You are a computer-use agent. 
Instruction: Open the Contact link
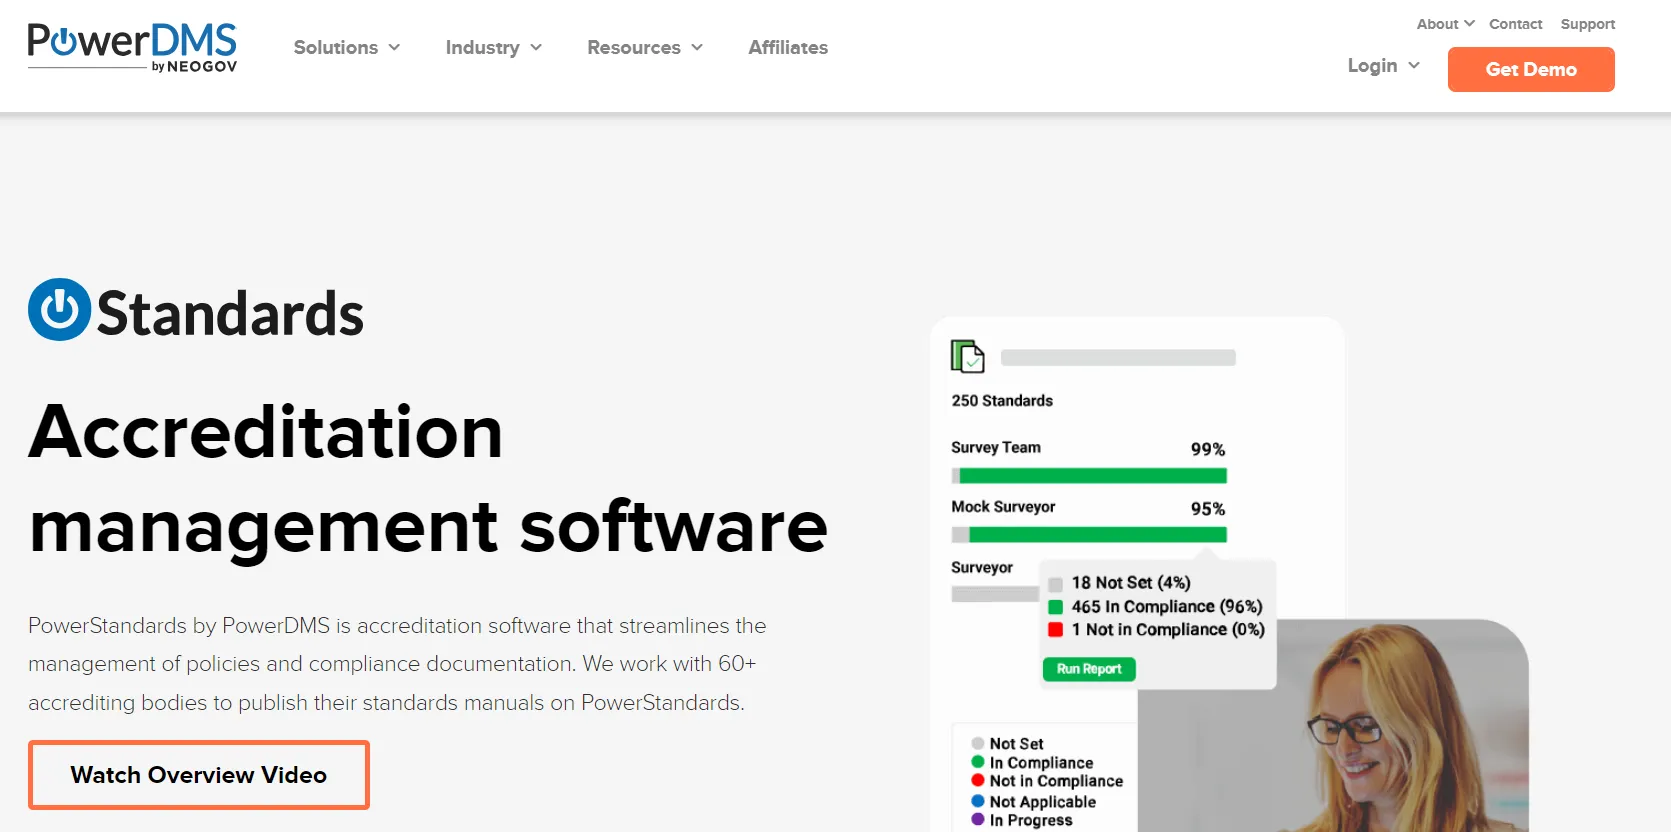pos(1515,24)
